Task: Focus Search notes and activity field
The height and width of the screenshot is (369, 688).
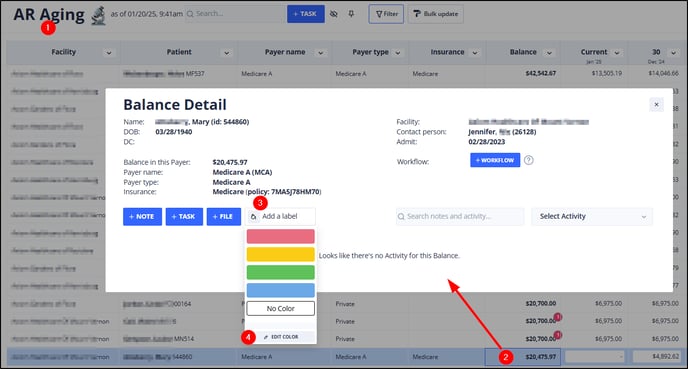Action: 460,216
